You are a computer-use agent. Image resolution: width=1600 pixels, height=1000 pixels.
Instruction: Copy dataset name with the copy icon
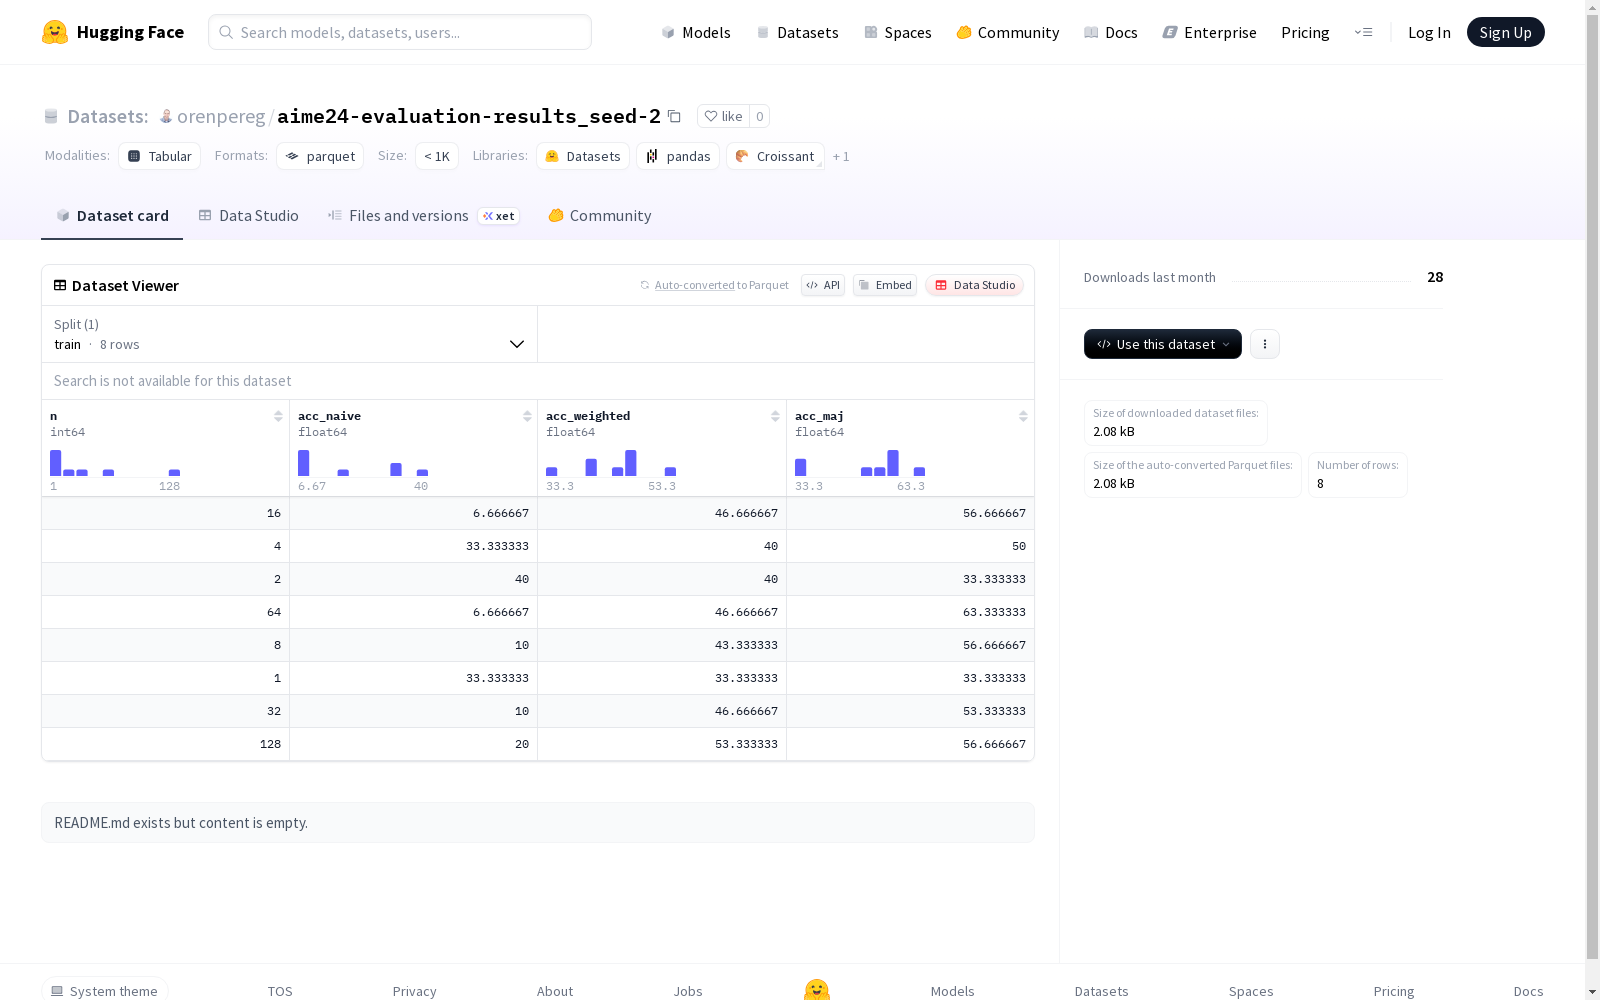pyautogui.click(x=674, y=116)
